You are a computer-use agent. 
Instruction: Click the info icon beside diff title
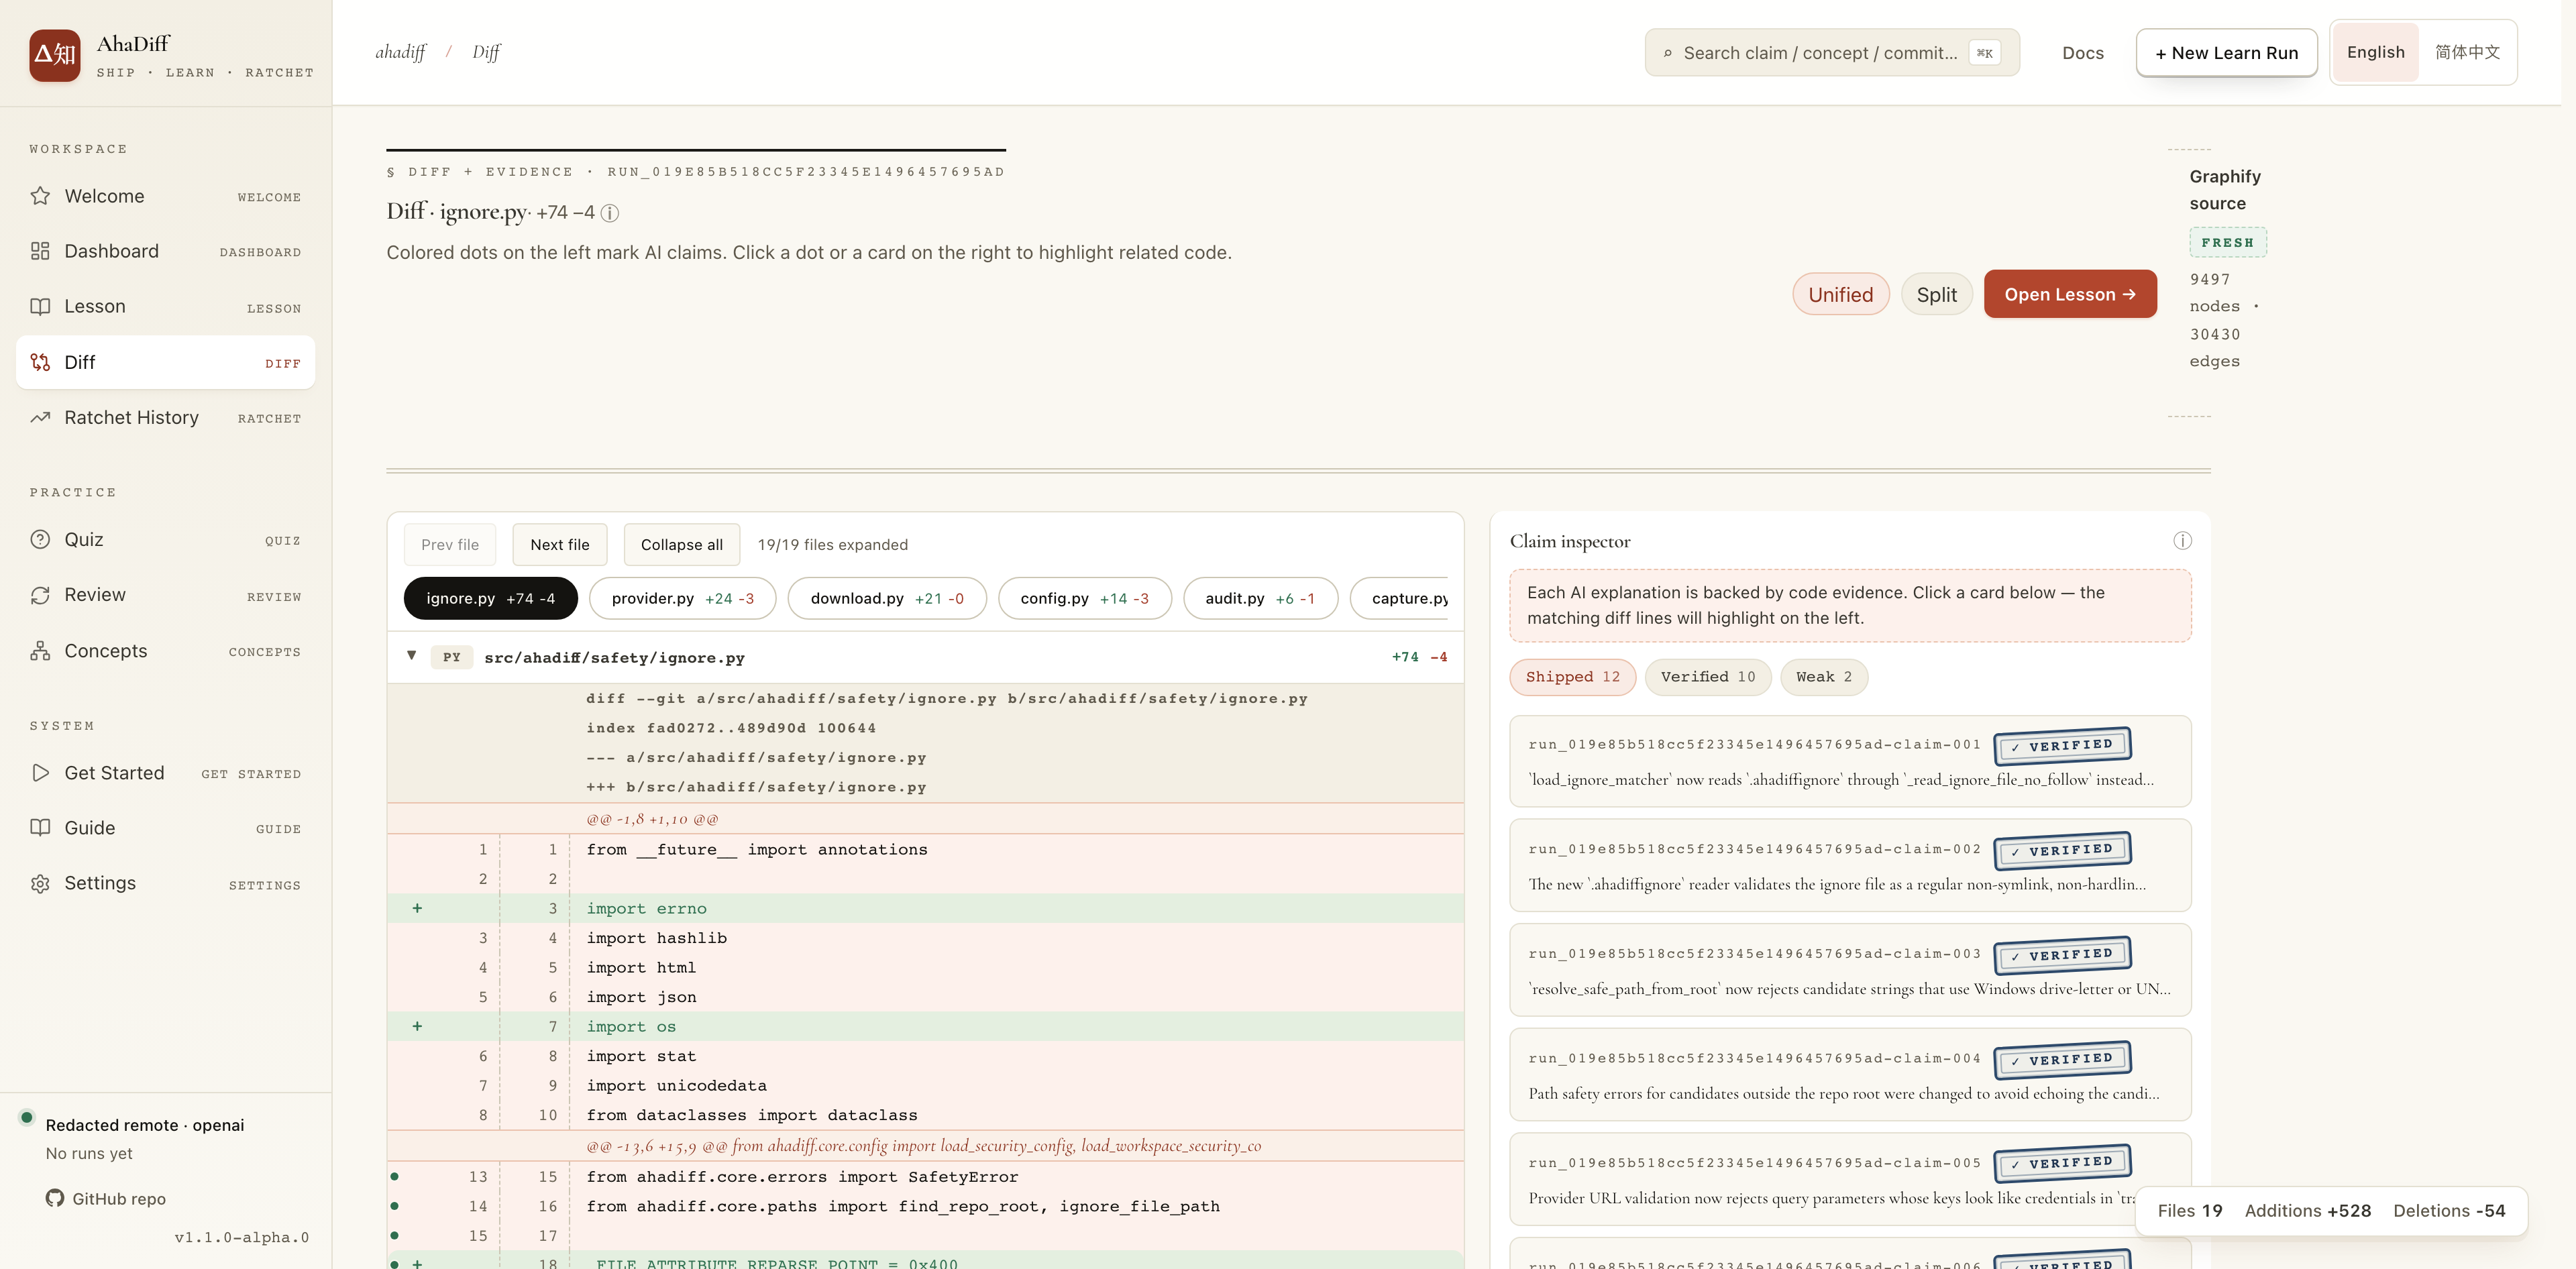610,213
